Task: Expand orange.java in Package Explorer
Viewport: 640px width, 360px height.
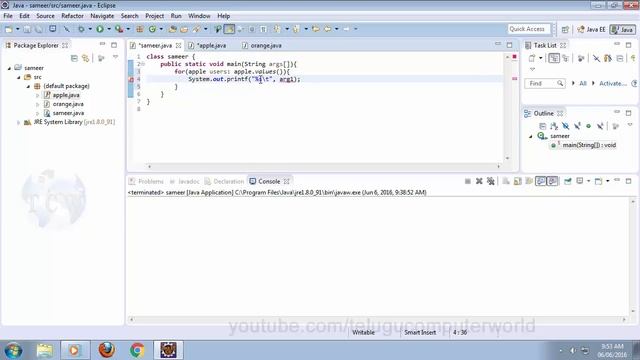Action: (x=38, y=104)
